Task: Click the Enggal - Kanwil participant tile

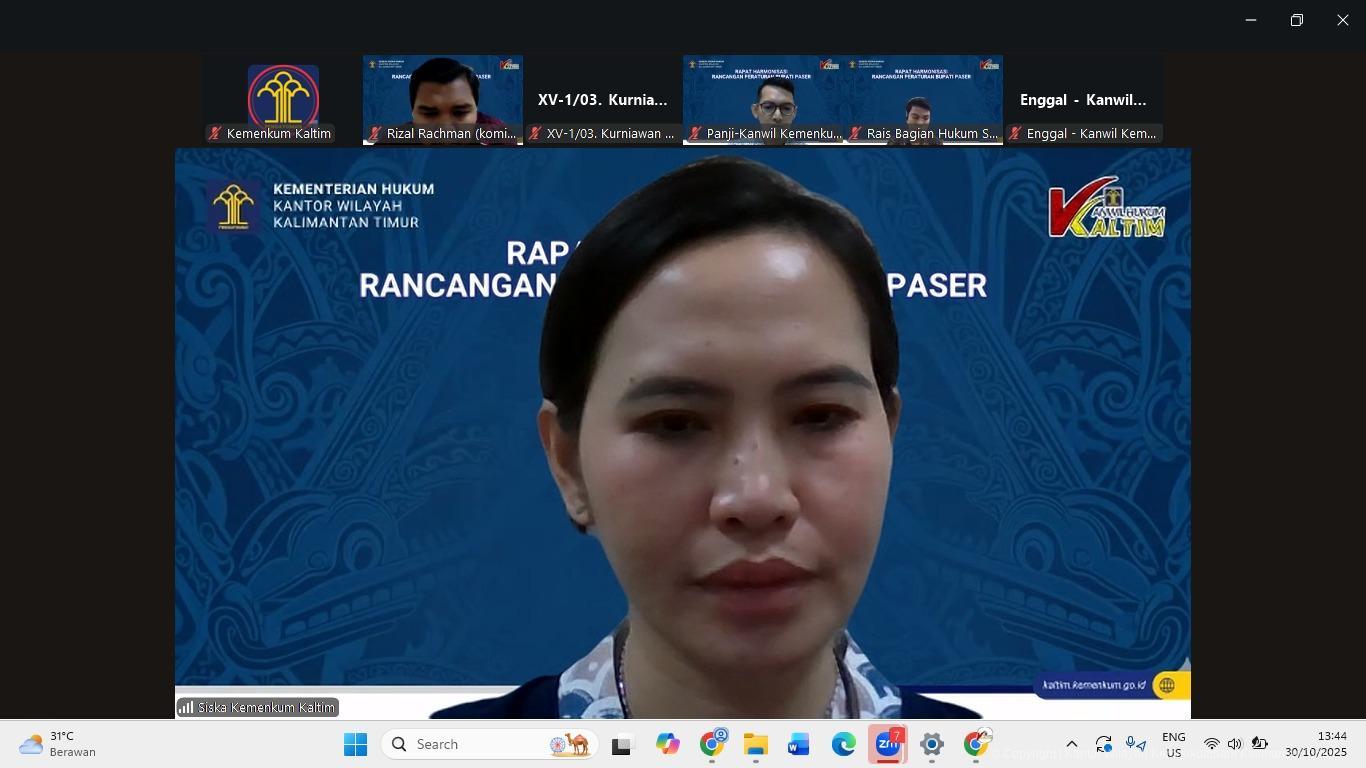Action: pos(1083,100)
